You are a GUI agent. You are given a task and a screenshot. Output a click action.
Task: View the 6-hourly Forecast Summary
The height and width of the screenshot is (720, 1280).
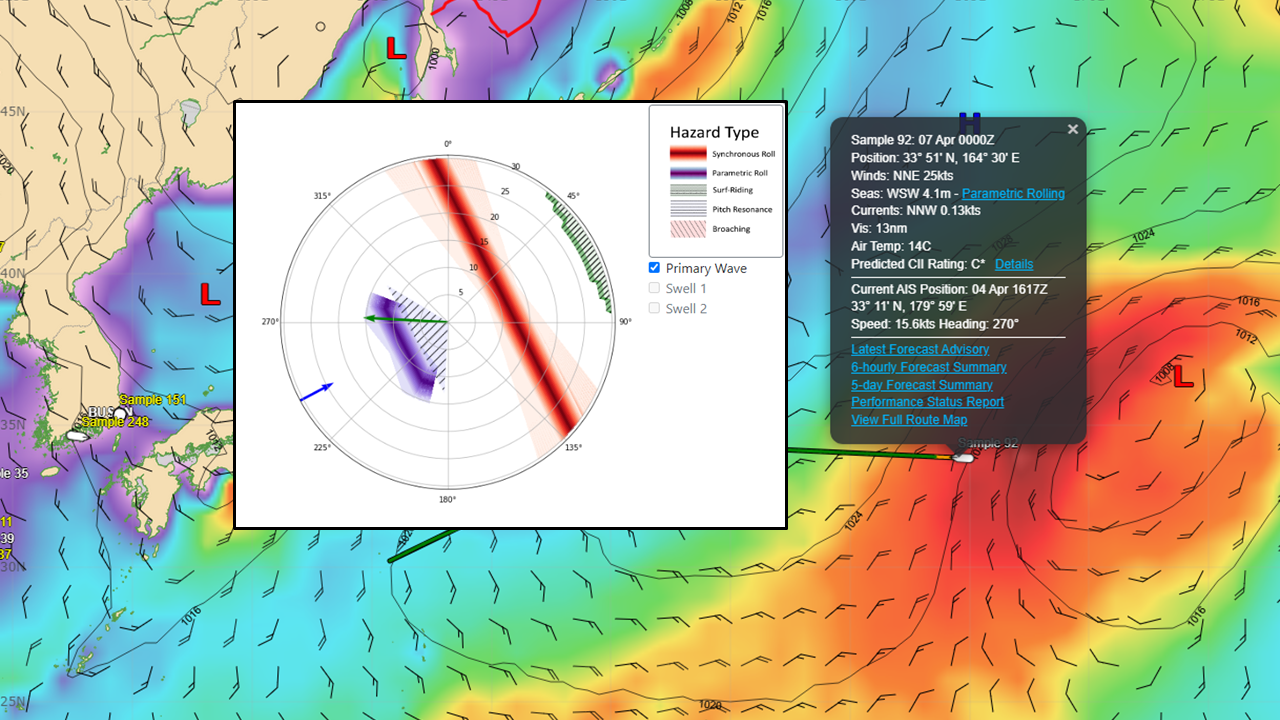(x=928, y=367)
